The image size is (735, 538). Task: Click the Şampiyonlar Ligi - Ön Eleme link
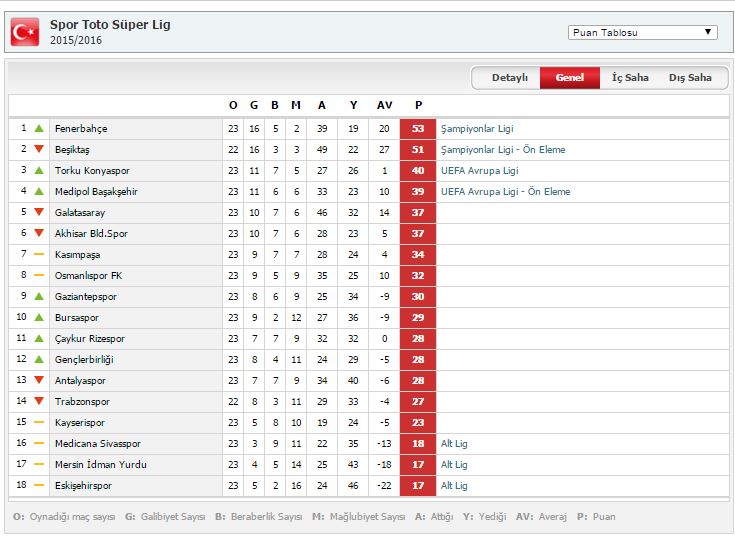pos(503,150)
